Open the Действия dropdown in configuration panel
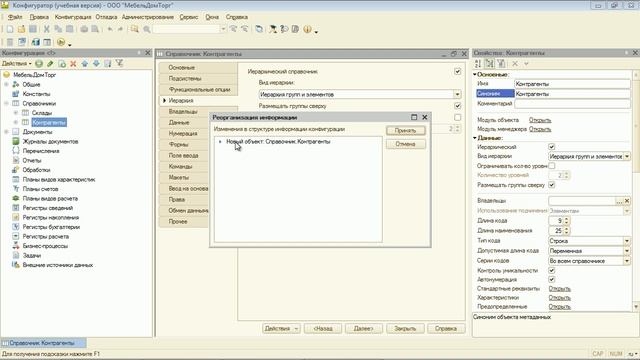Viewport: 640px width, 360px height. point(16,64)
